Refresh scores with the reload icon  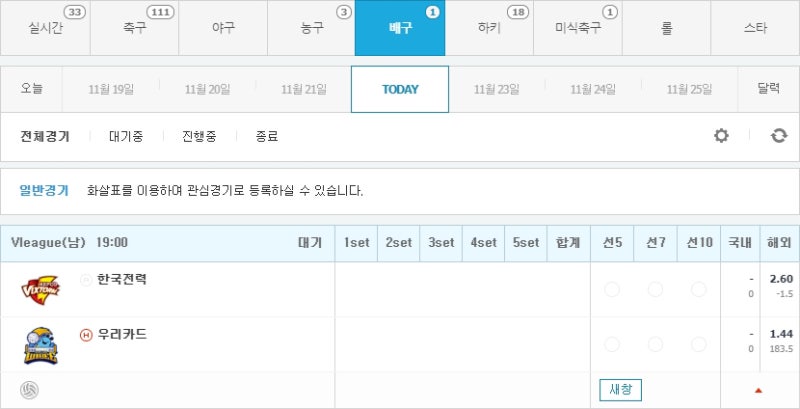click(779, 136)
